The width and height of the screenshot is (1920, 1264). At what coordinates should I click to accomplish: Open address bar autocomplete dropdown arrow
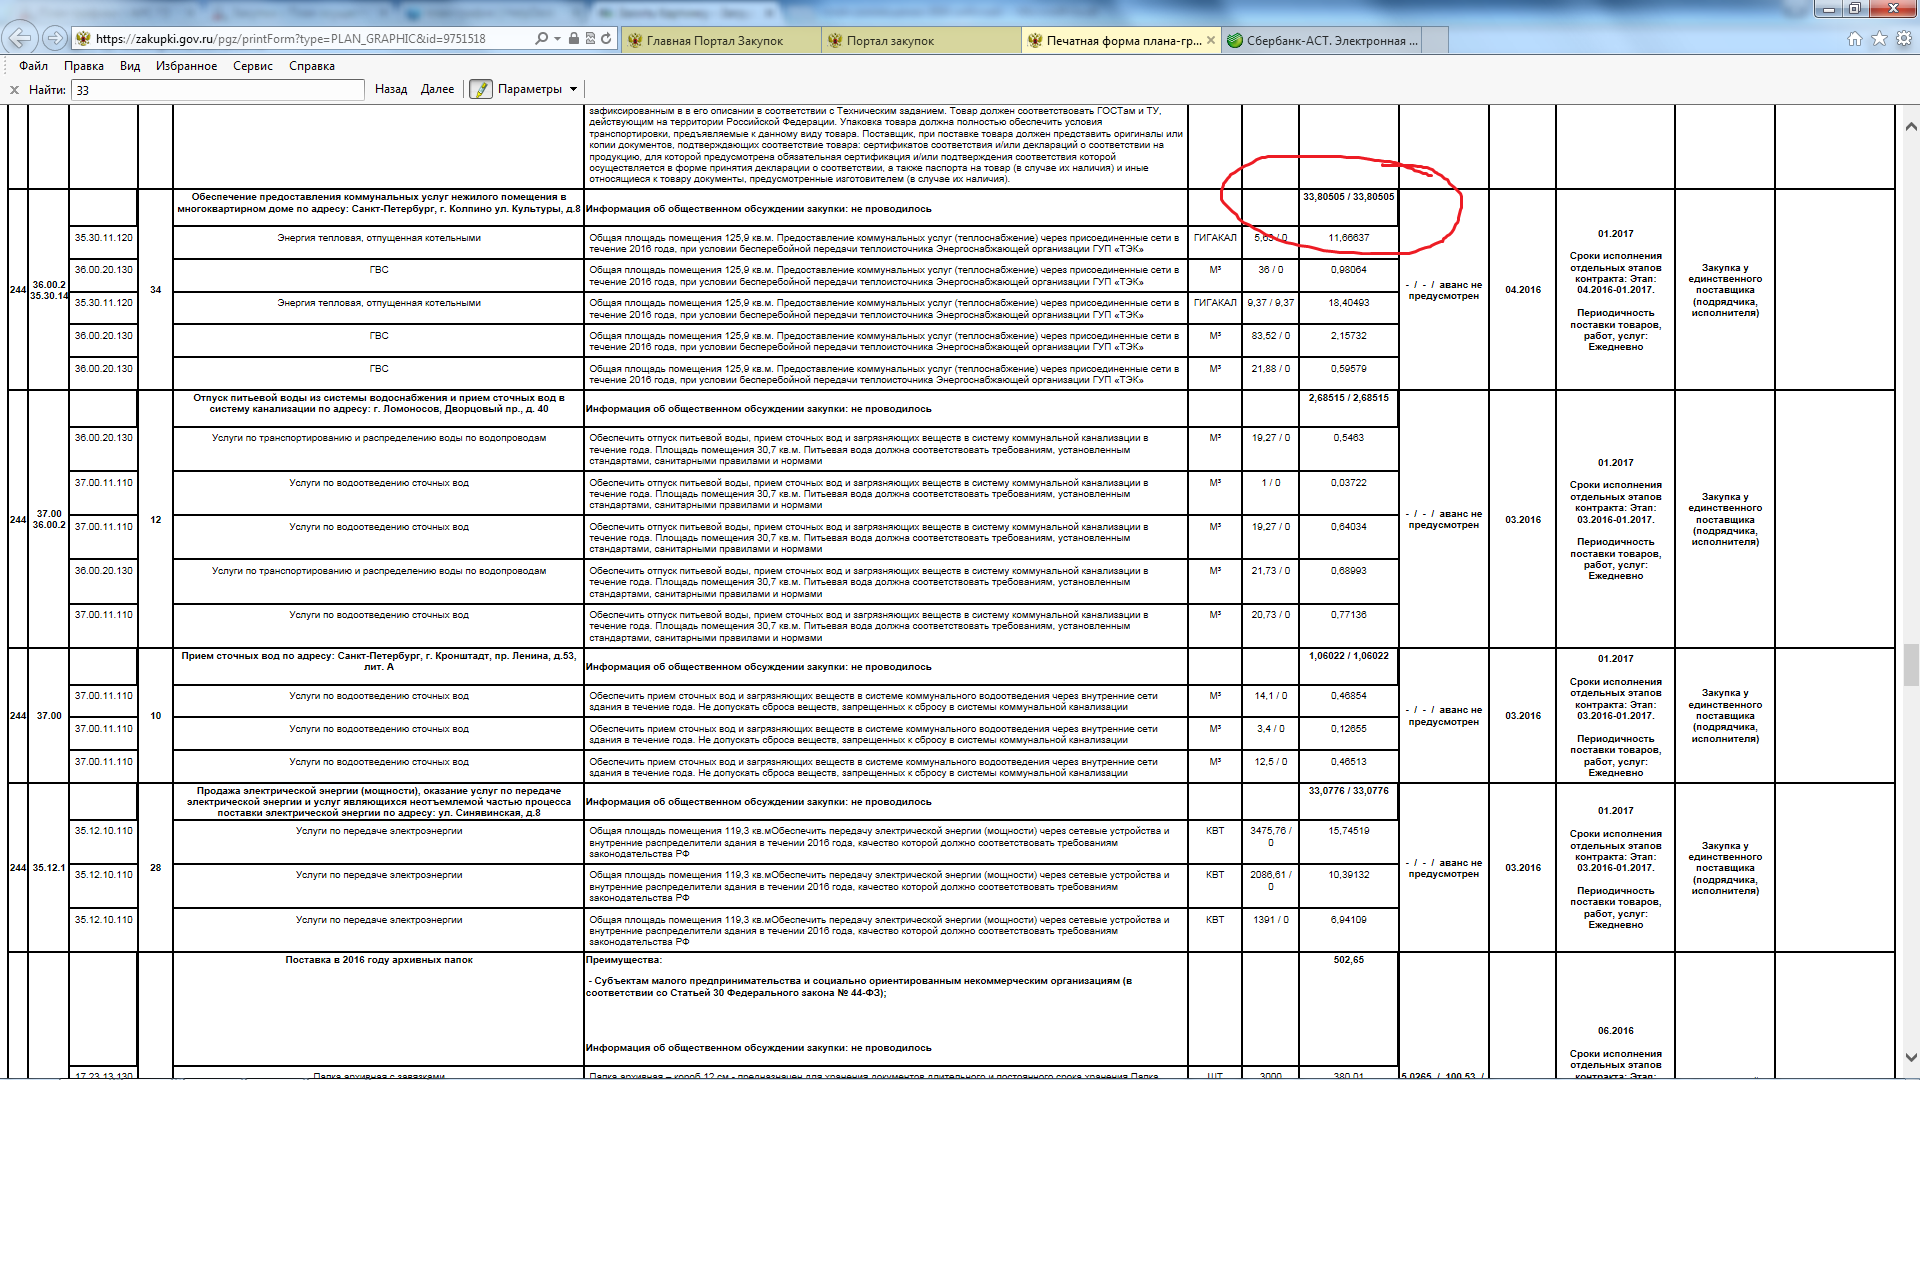pos(557,38)
